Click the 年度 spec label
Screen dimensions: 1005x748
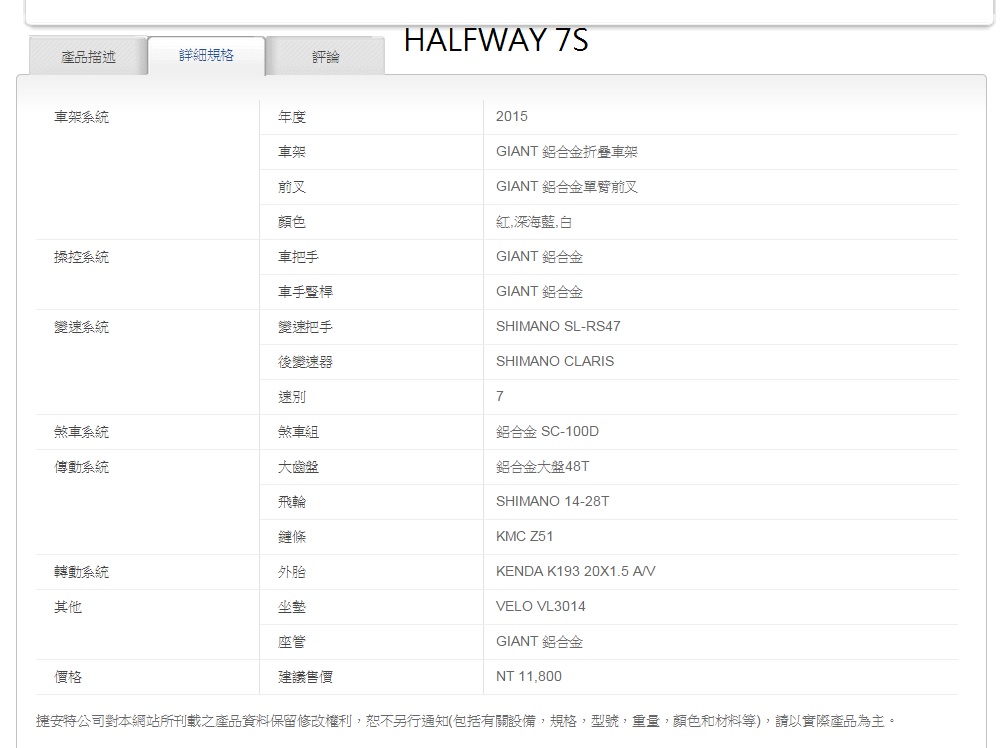292,117
